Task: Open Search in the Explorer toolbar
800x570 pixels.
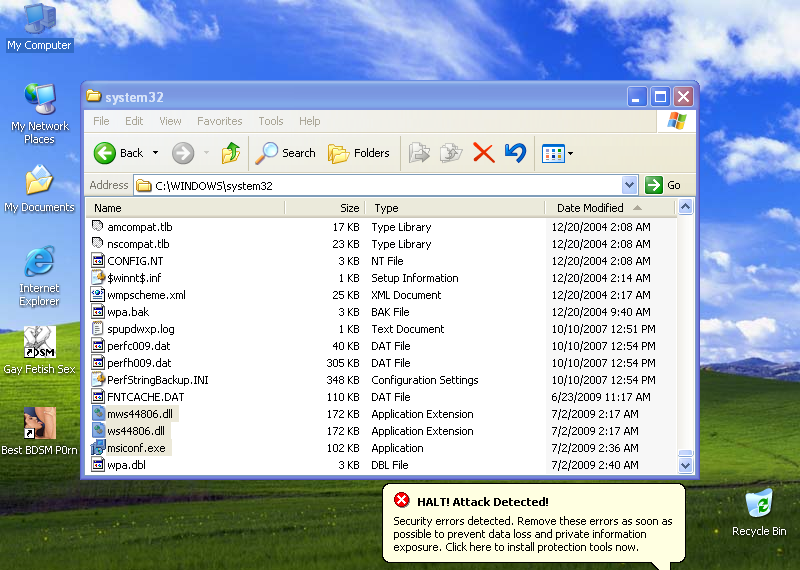Action: pos(286,153)
